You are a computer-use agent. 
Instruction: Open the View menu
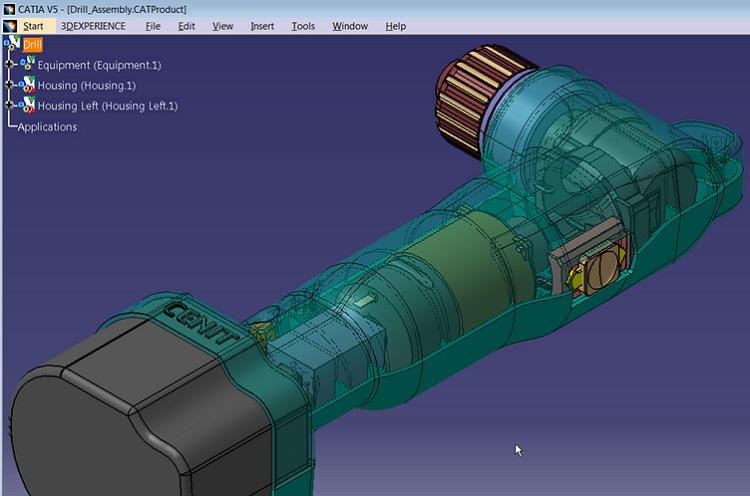(222, 26)
